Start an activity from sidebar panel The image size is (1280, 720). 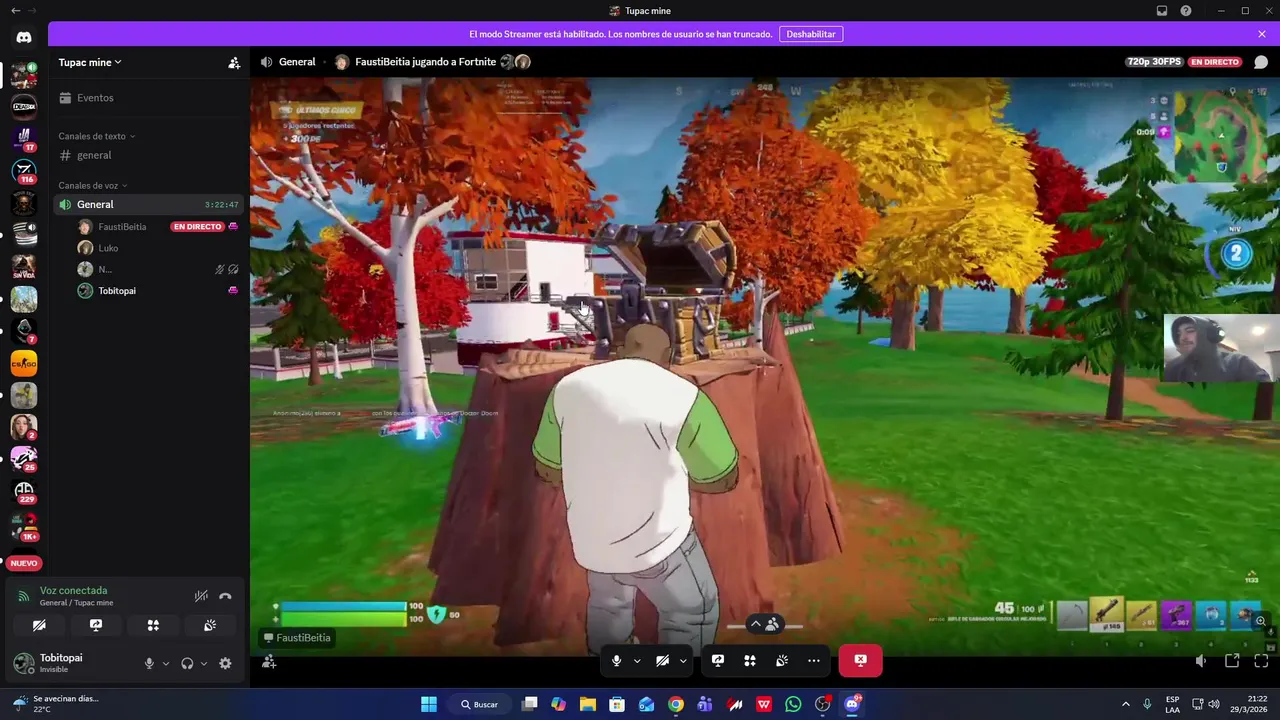tap(153, 625)
